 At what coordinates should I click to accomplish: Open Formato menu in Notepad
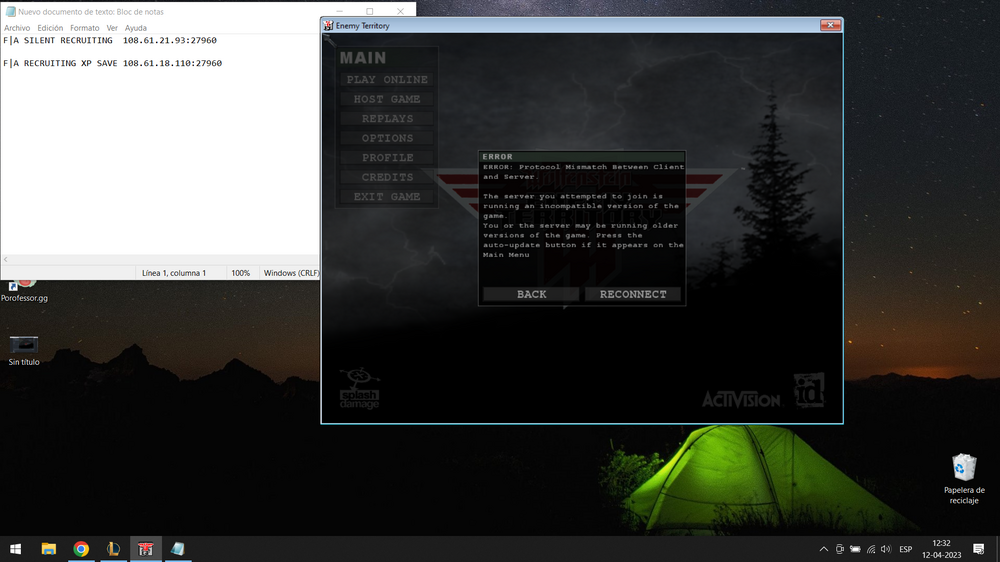click(84, 28)
